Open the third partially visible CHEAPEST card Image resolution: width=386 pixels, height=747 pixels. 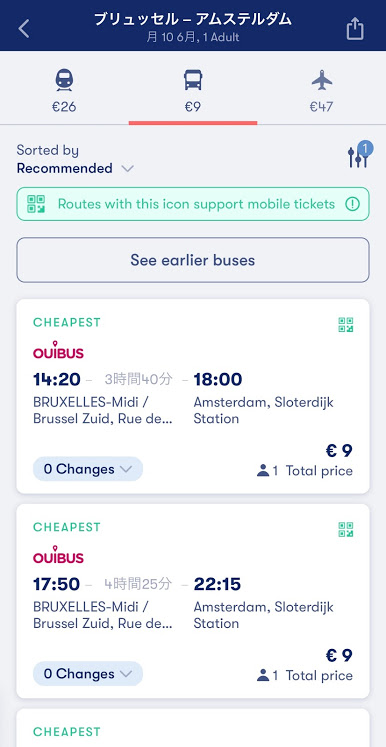(193, 727)
